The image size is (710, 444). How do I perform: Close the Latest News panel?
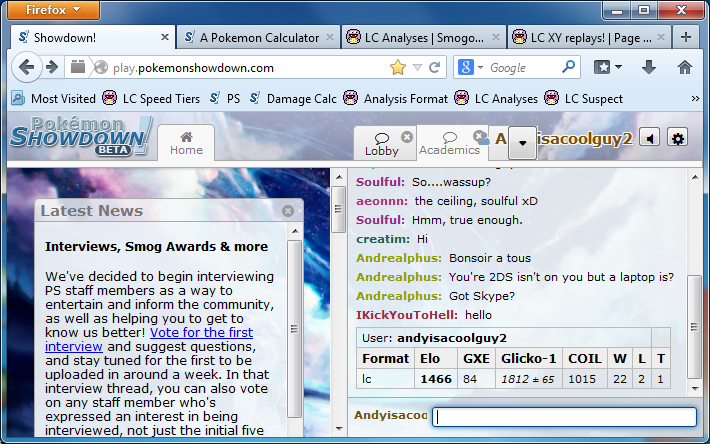288,211
